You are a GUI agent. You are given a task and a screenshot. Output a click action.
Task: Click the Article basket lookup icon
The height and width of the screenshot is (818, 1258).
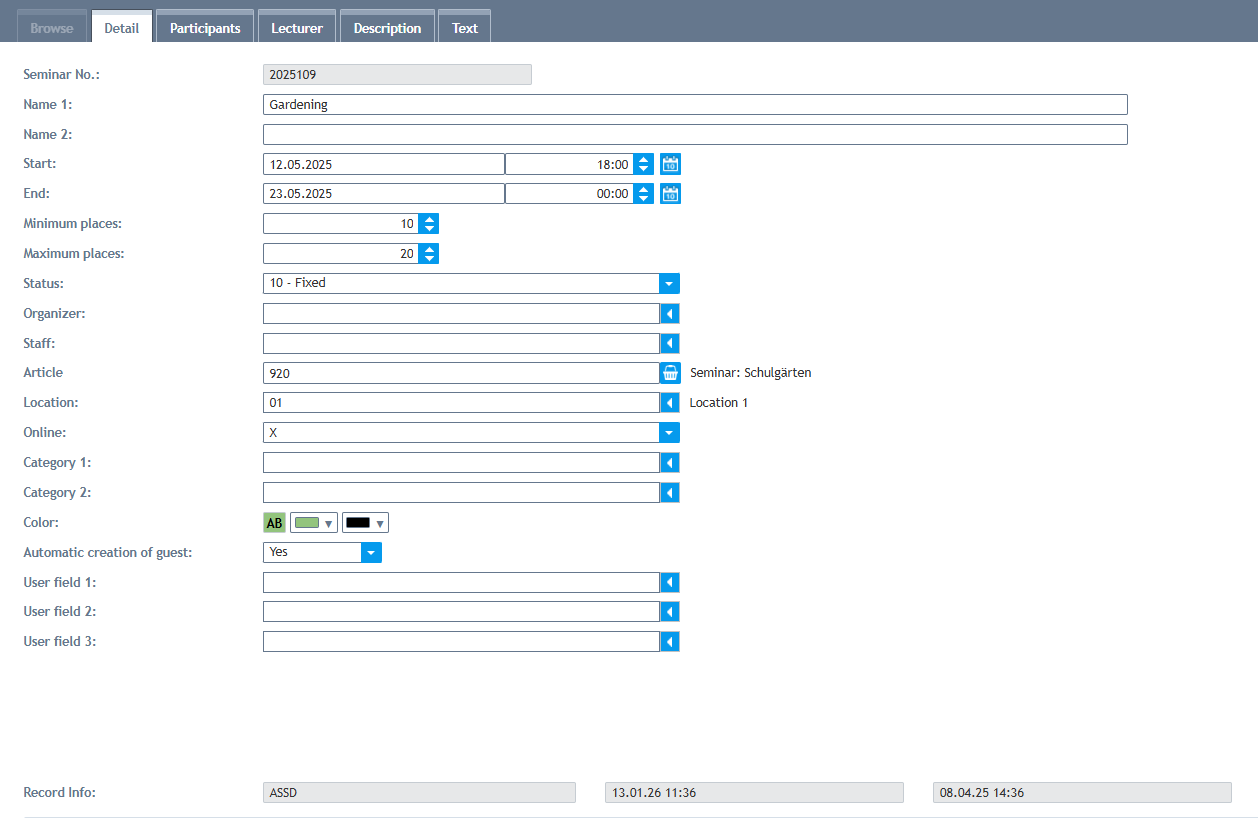(670, 373)
